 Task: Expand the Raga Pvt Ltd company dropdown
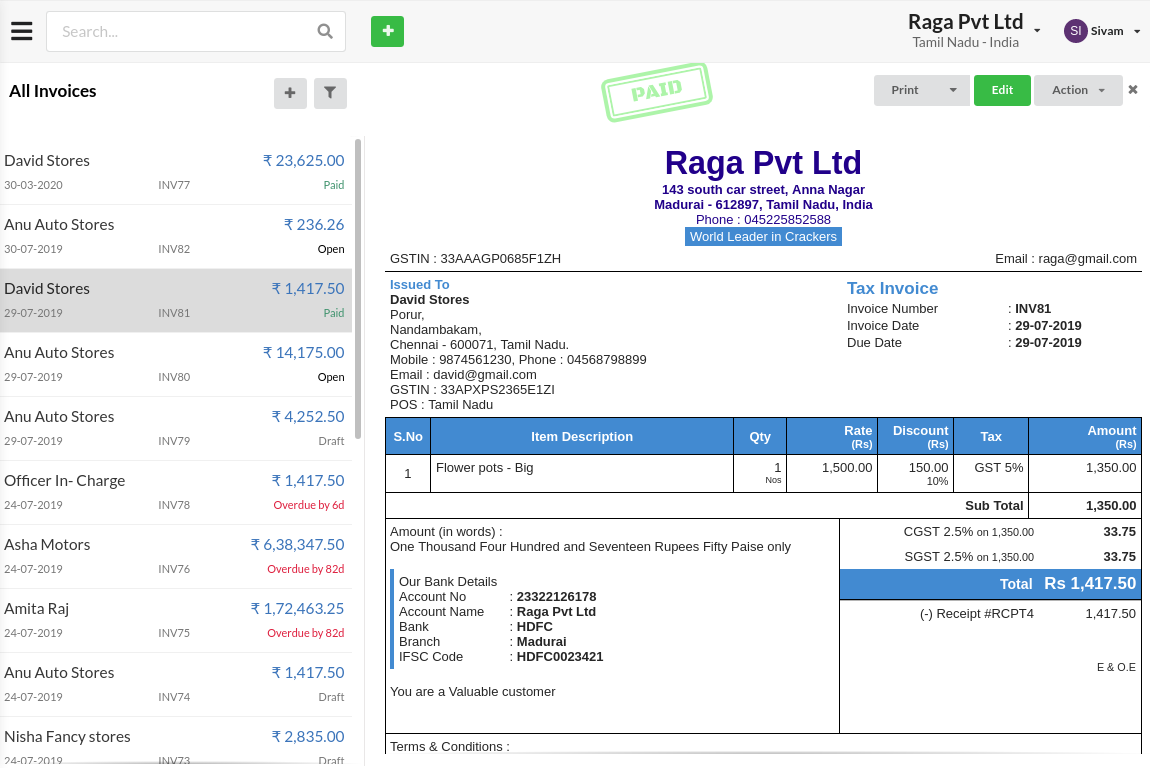click(1037, 31)
